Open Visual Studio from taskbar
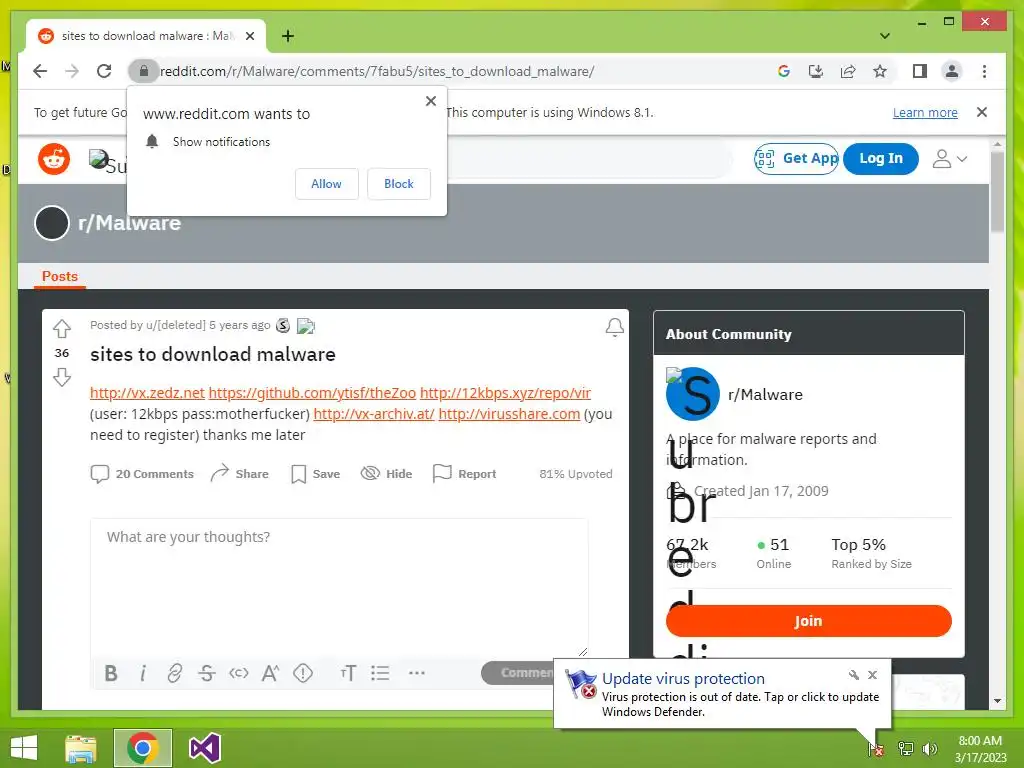Screen dimensions: 1024x768 [x=204, y=748]
